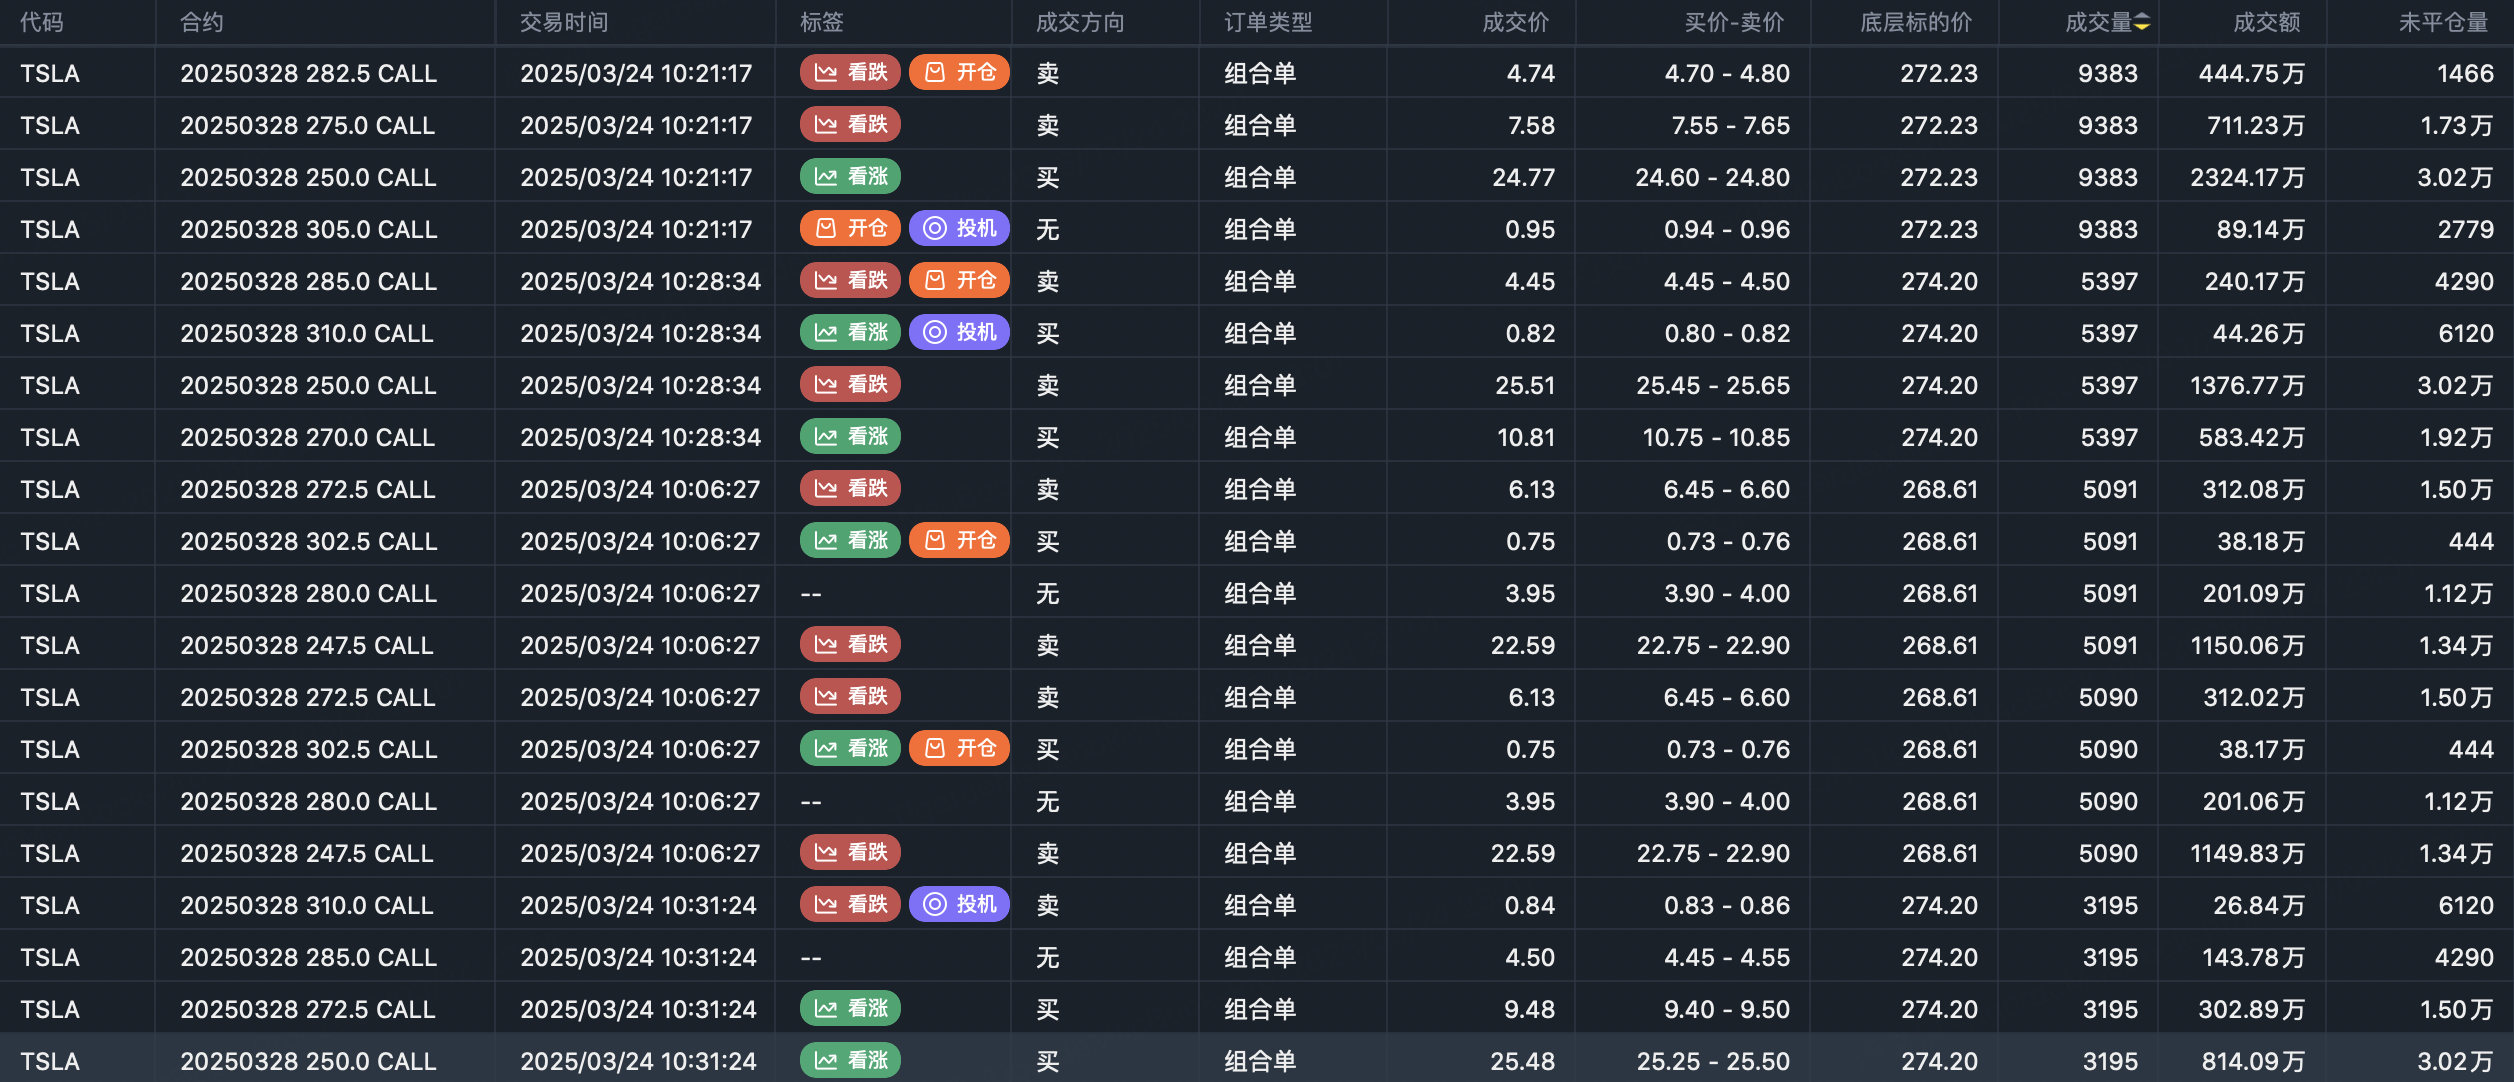Click 成交价 value 24.77
2514x1082 pixels.
(1524, 178)
